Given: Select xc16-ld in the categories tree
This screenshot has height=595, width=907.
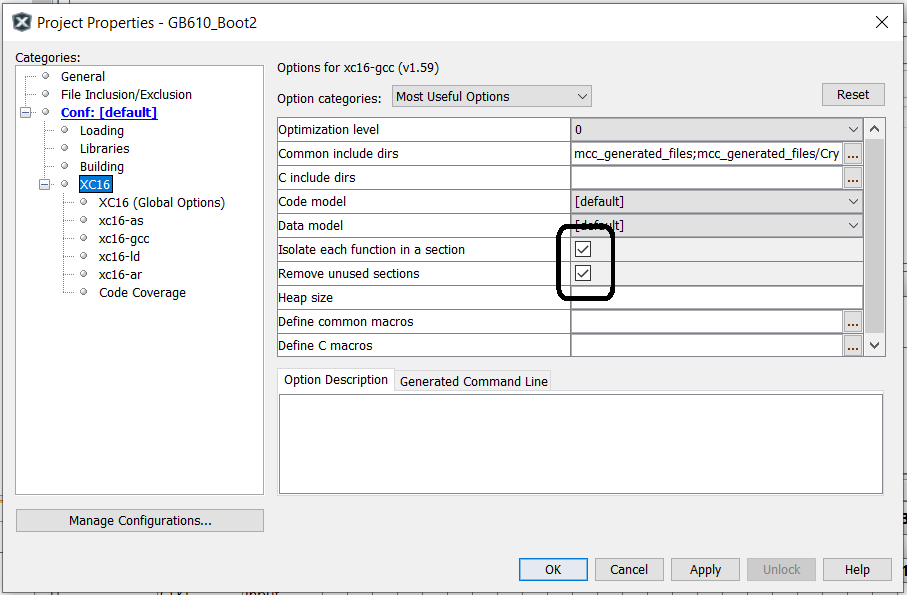Looking at the screenshot, I should point(119,257).
